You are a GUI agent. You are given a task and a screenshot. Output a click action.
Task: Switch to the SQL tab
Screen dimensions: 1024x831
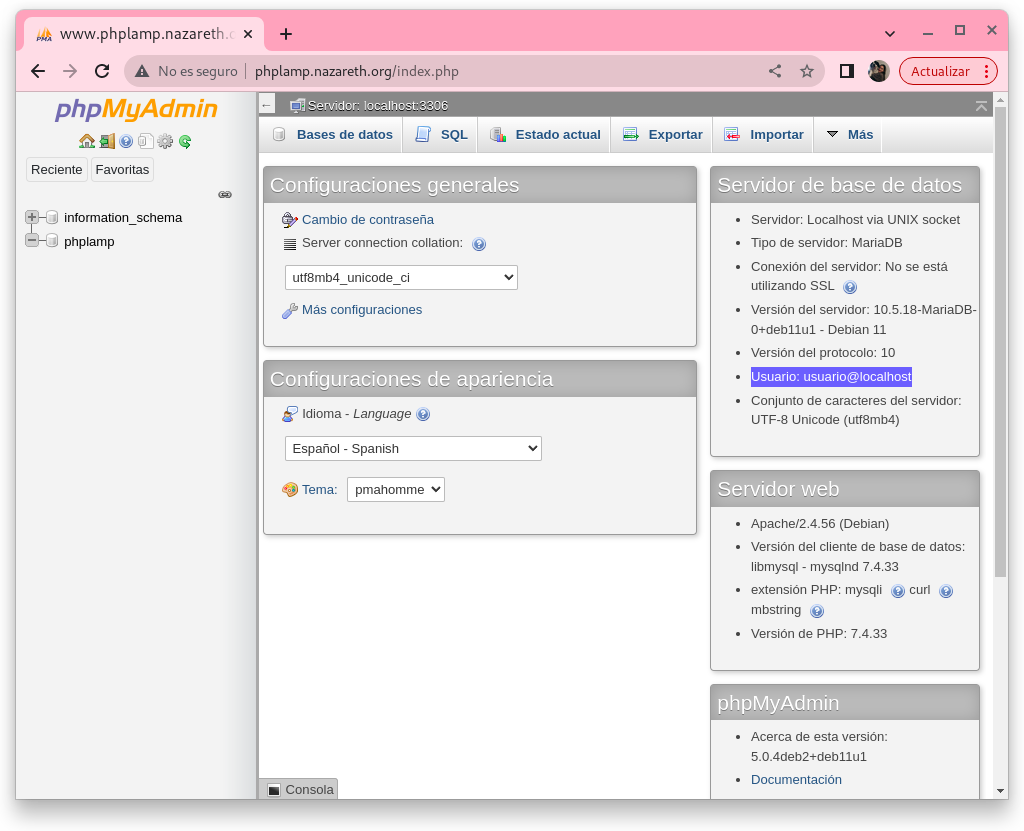click(x=442, y=134)
